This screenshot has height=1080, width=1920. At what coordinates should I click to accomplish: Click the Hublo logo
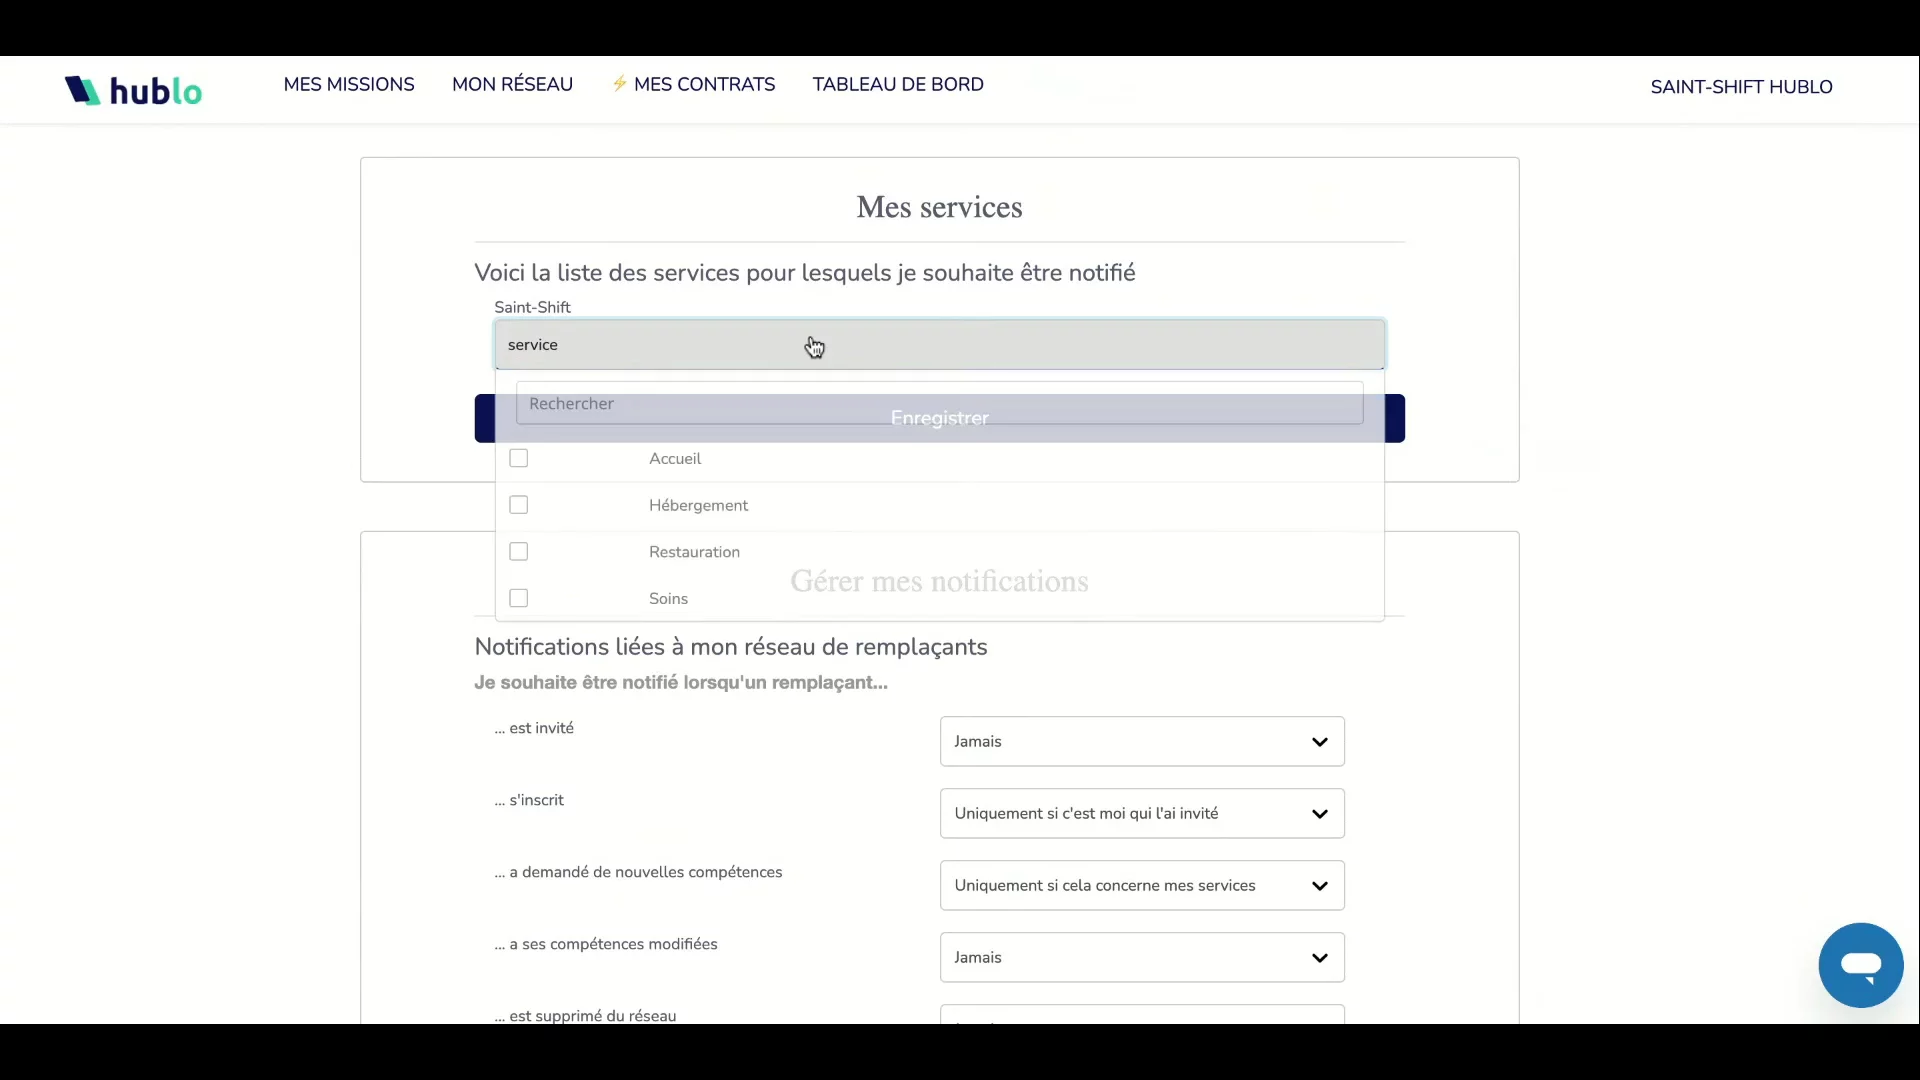click(x=133, y=90)
